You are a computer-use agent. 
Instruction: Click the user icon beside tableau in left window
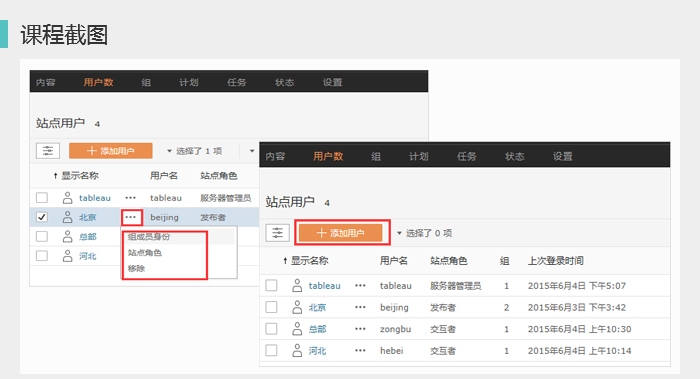(x=67, y=198)
